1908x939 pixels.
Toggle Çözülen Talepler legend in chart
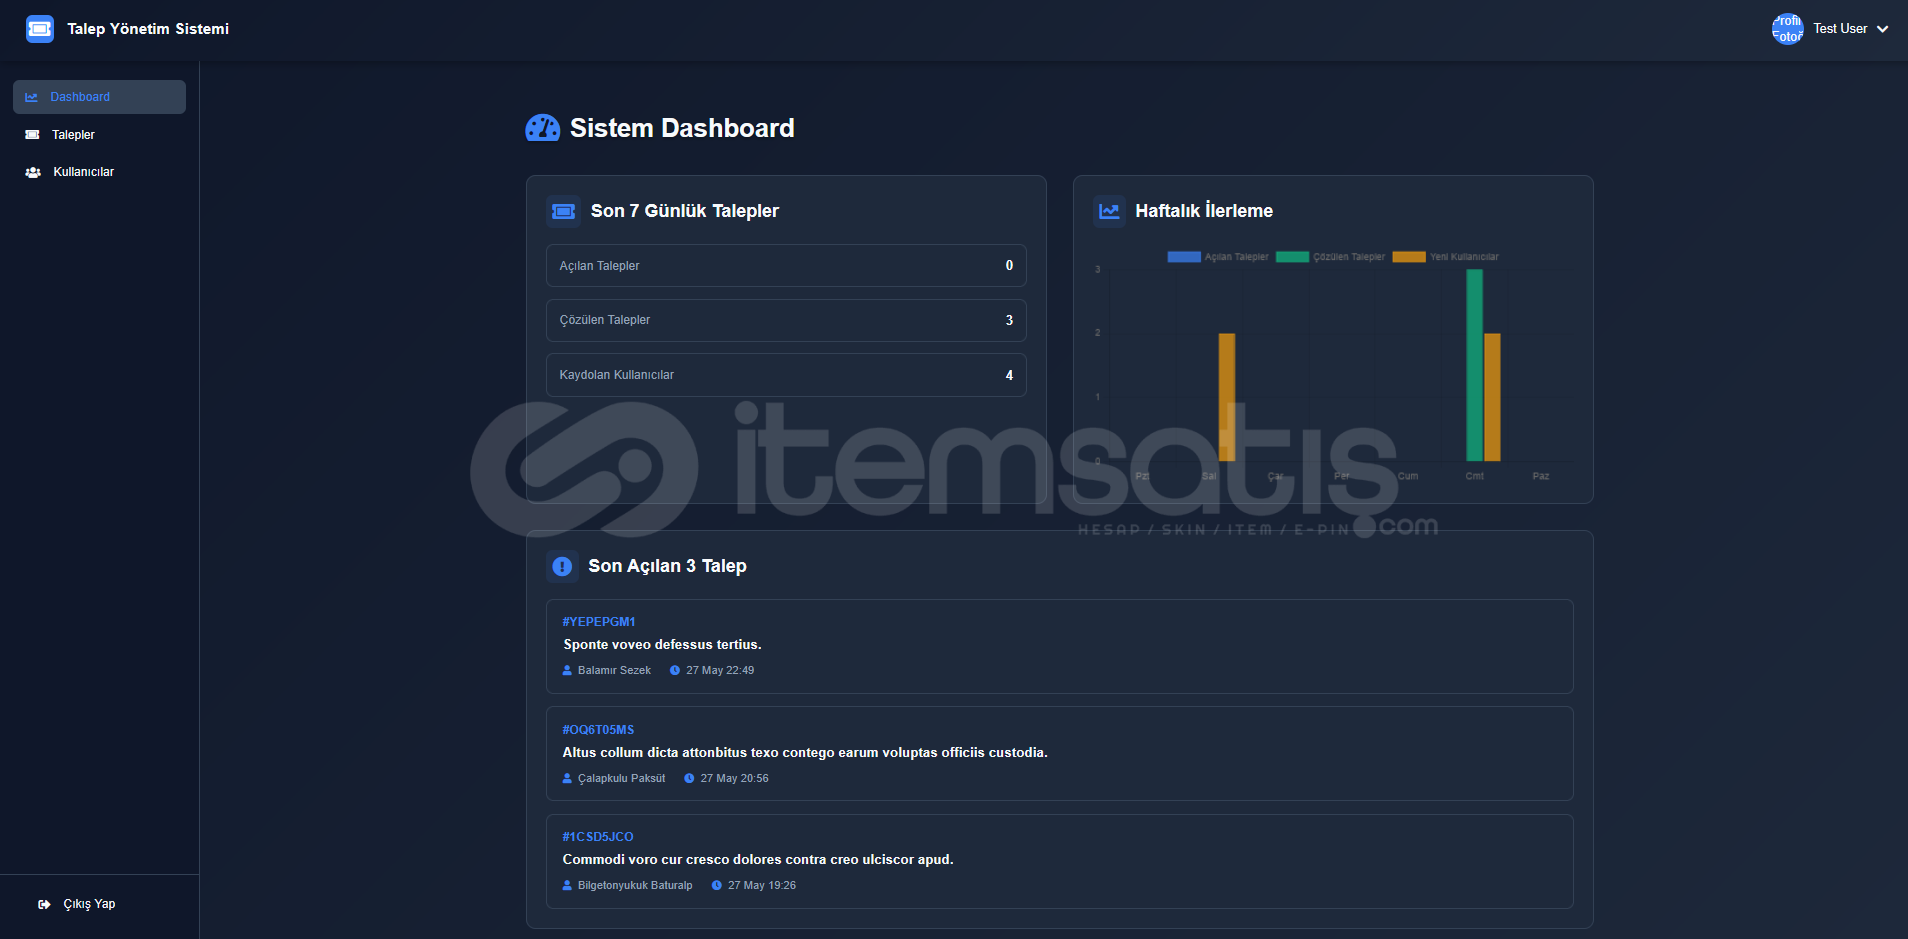coord(1331,257)
